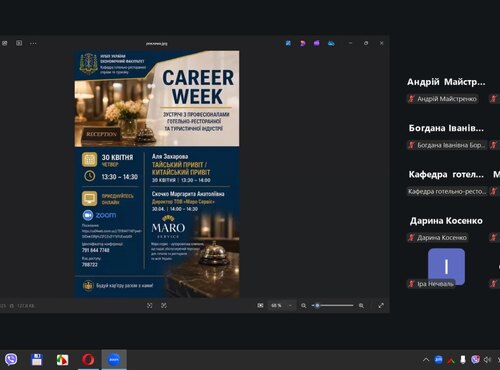The width and height of the screenshot is (500, 370).
Task: Click the Zoom icon in the system tray
Action: [439, 360]
